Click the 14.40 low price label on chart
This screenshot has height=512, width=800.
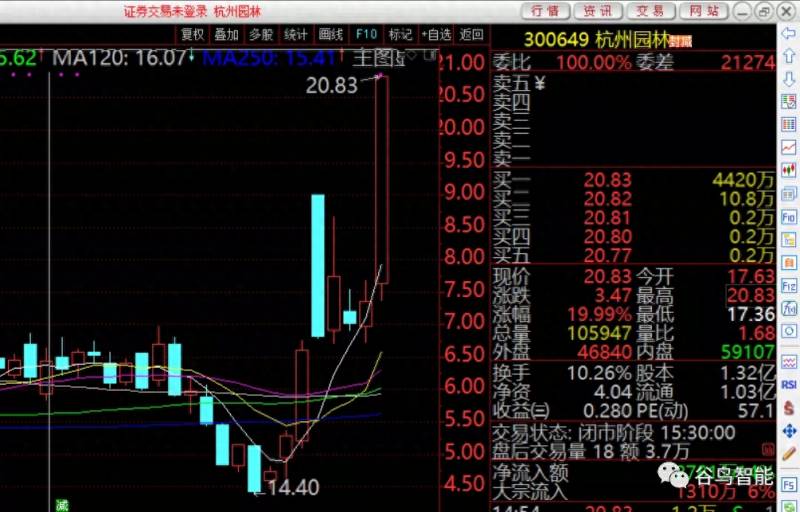click(x=293, y=488)
